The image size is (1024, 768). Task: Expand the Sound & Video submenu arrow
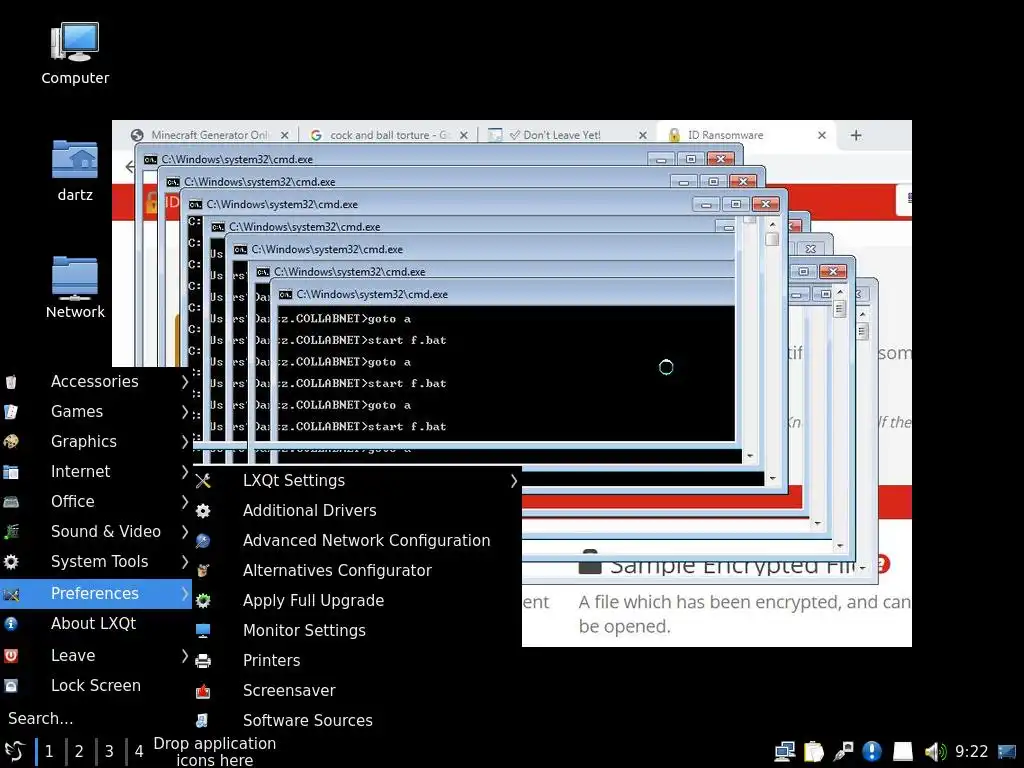tap(185, 532)
